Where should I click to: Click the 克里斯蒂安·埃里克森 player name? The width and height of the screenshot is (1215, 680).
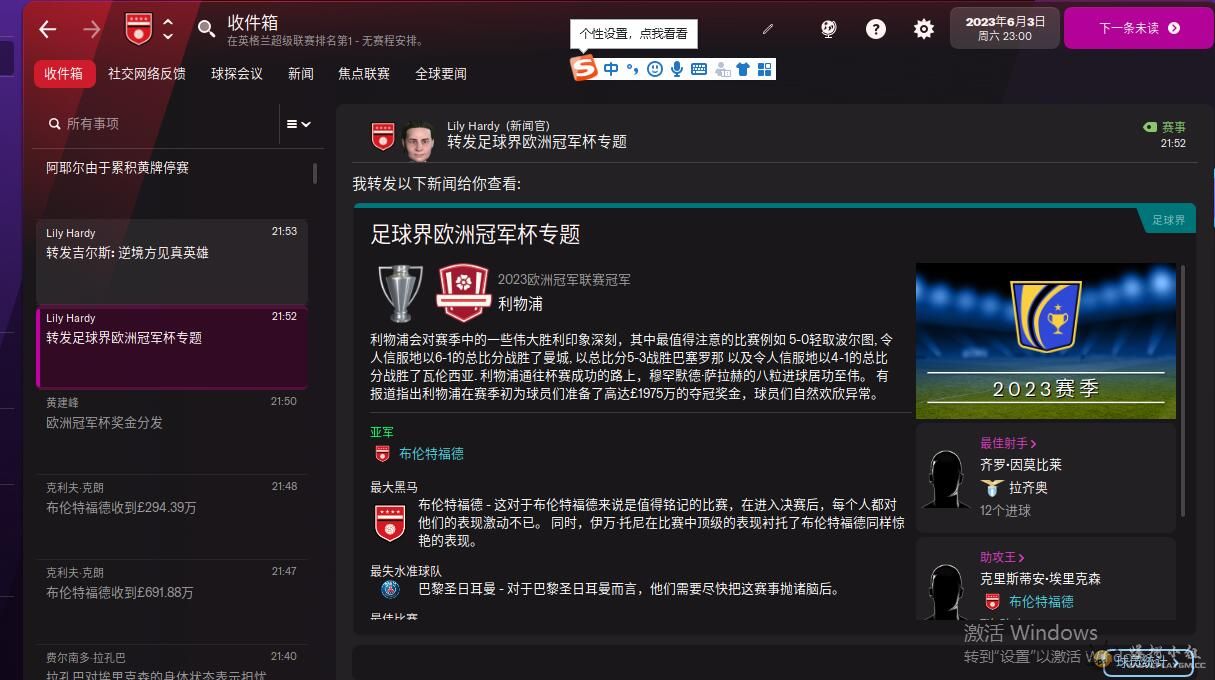(x=1040, y=578)
